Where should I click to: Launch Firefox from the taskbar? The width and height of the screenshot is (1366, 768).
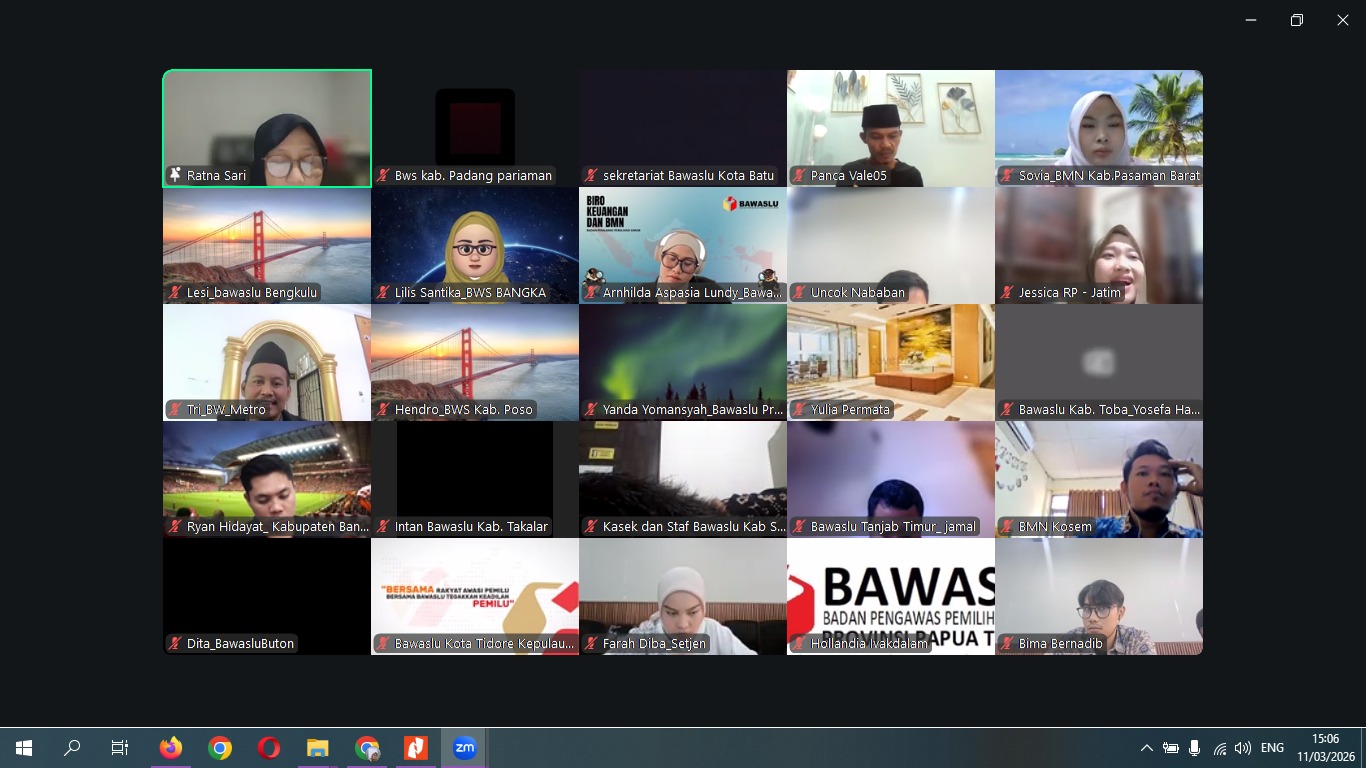pos(170,747)
